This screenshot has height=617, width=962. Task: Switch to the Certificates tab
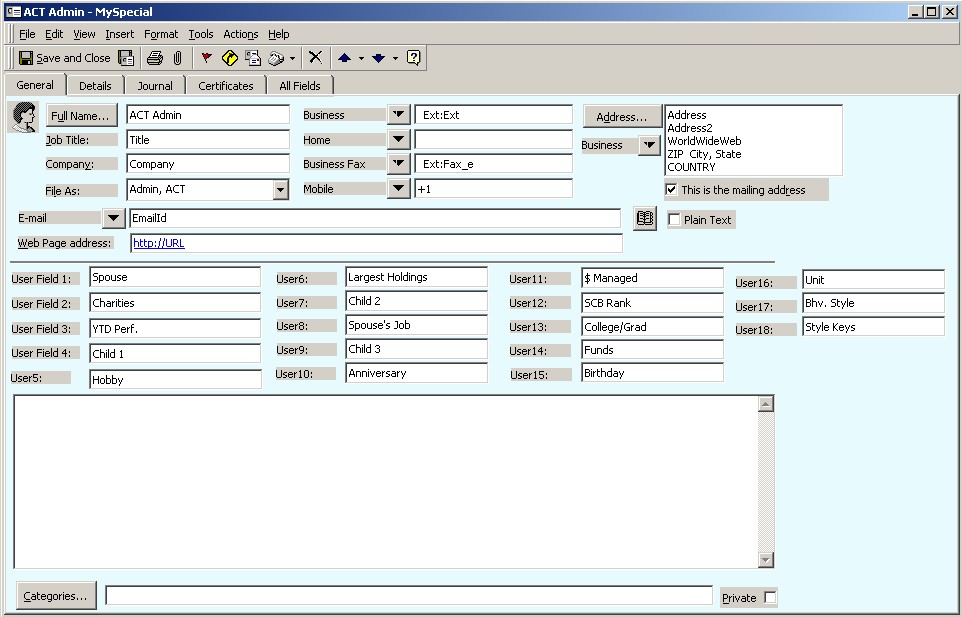(225, 86)
